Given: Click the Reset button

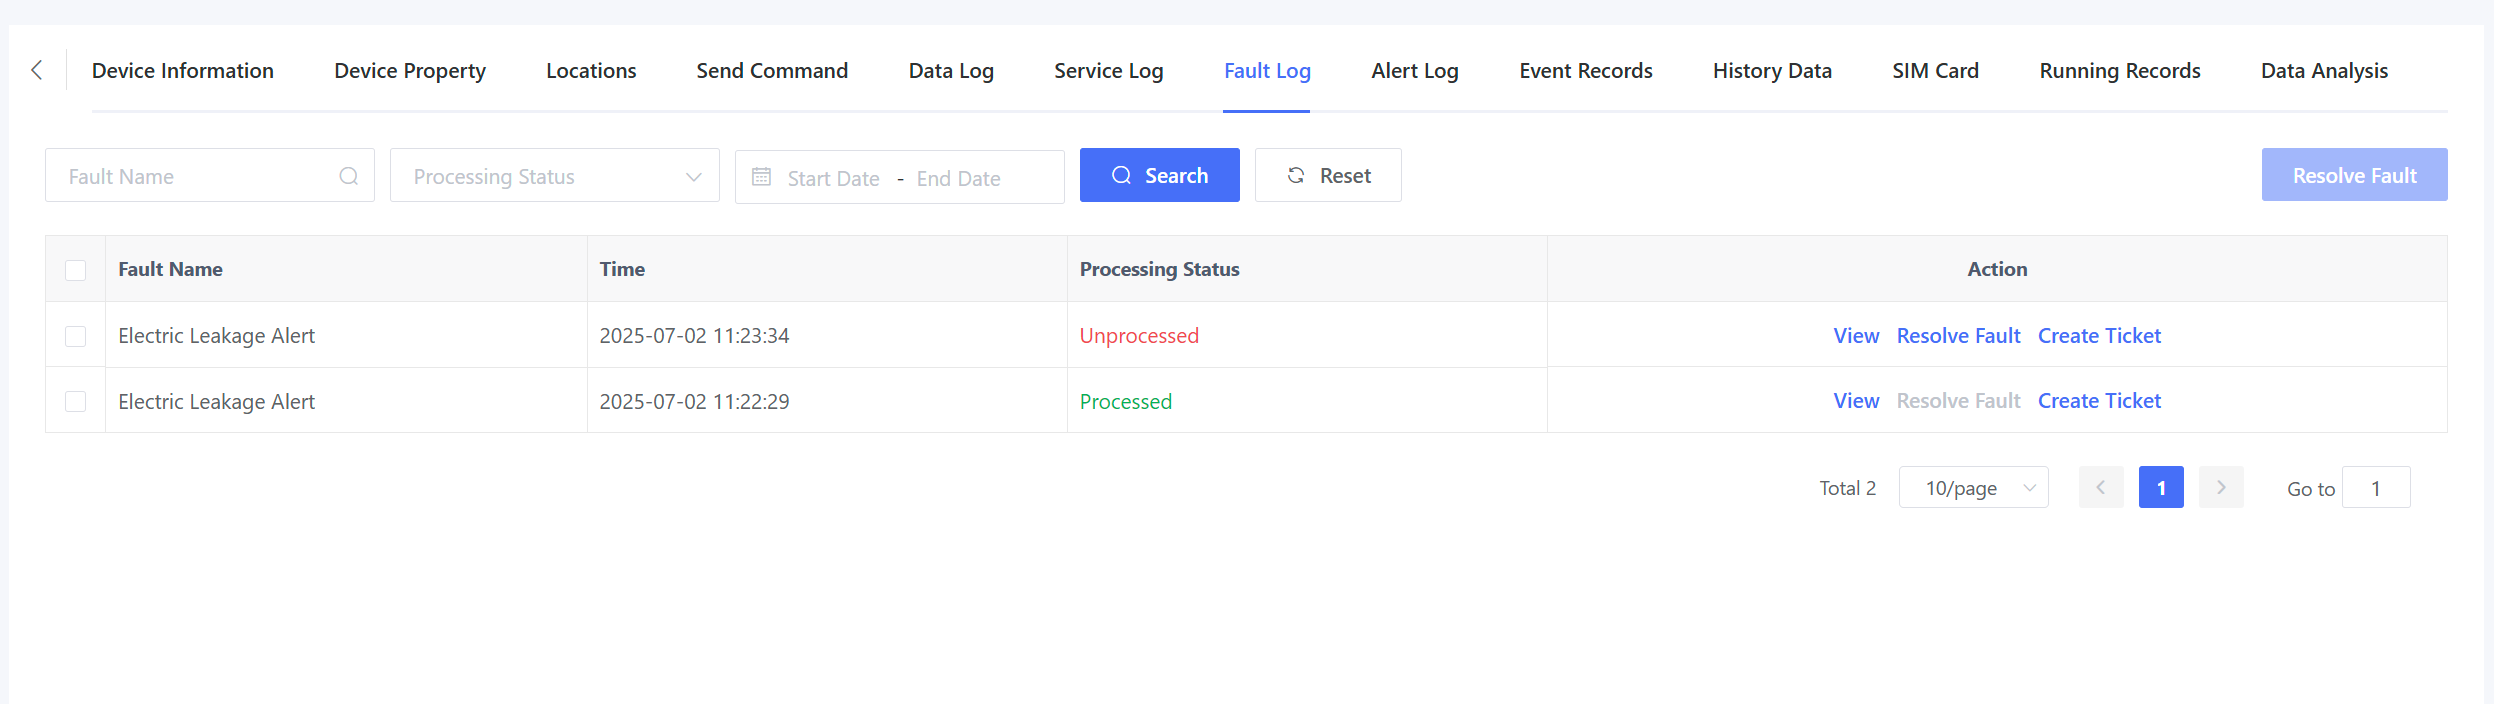Looking at the screenshot, I should click(1327, 176).
